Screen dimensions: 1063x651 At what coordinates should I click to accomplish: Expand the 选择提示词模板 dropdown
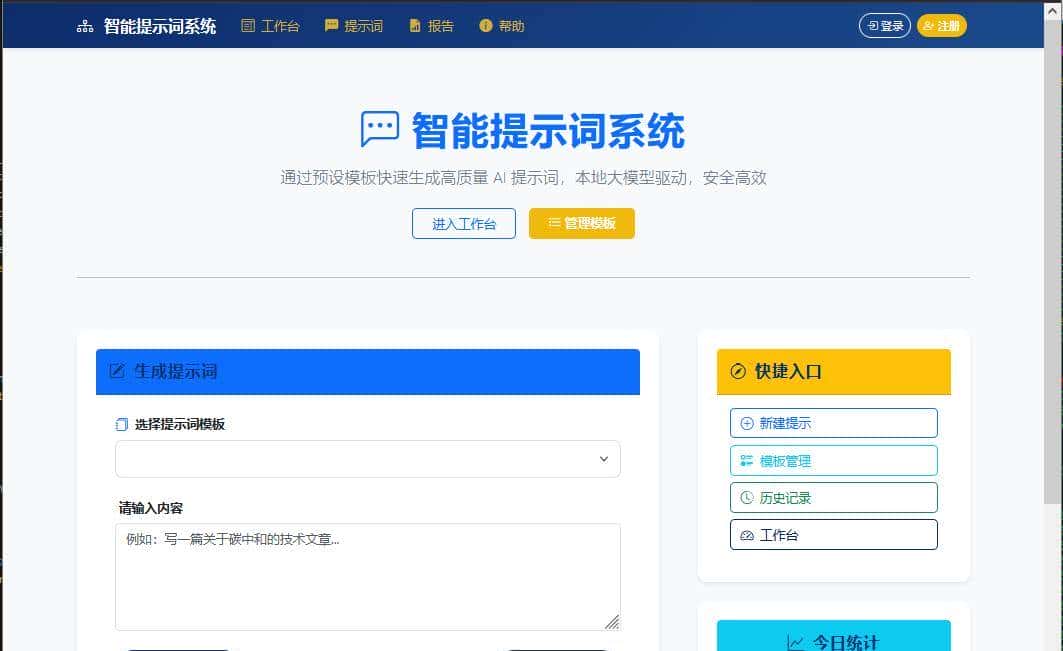pos(367,458)
